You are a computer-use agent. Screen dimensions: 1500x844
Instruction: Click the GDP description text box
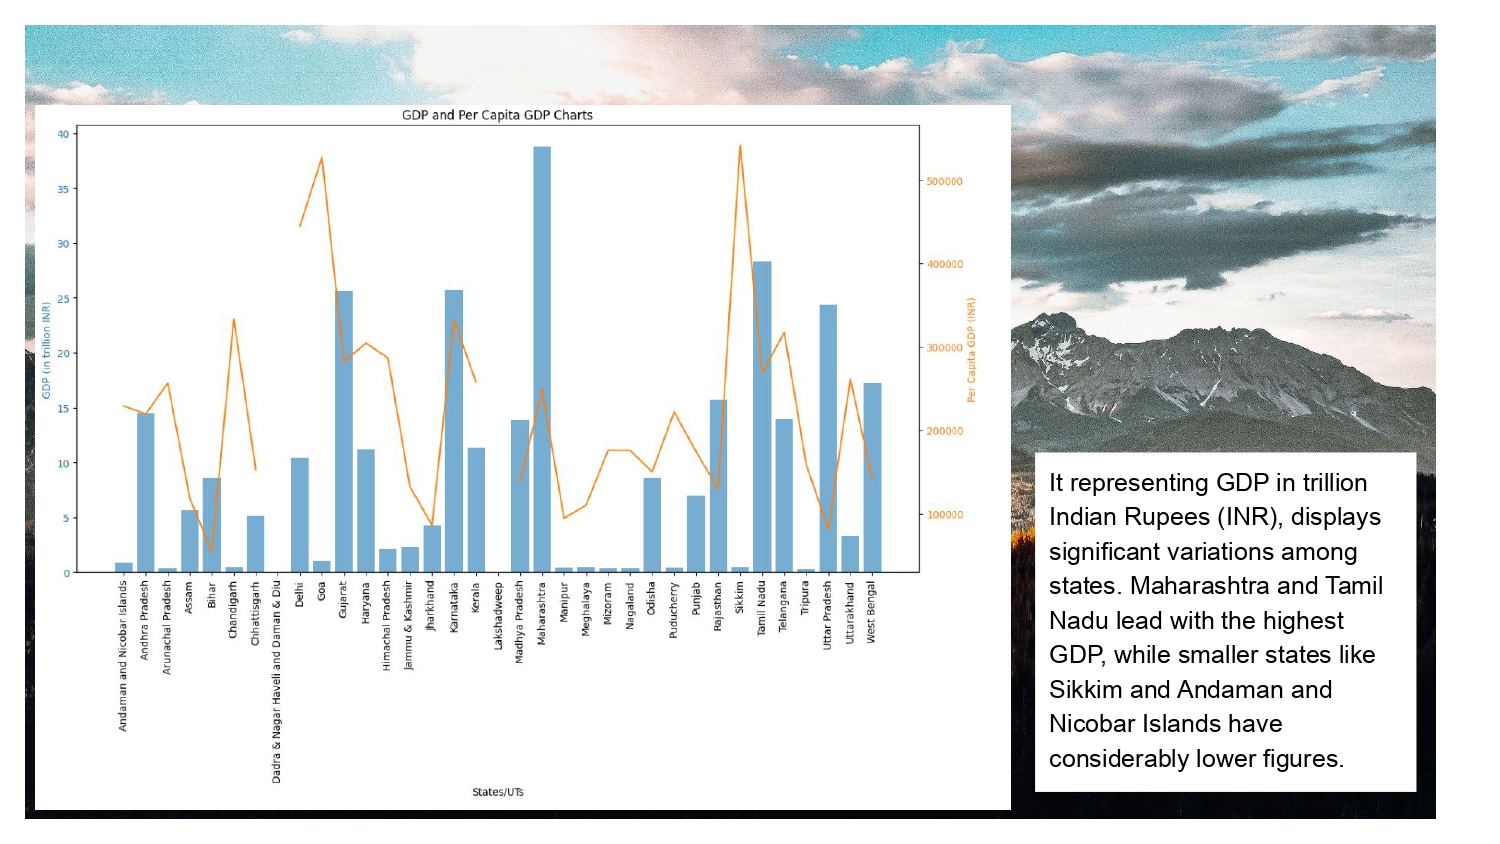pos(1225,621)
